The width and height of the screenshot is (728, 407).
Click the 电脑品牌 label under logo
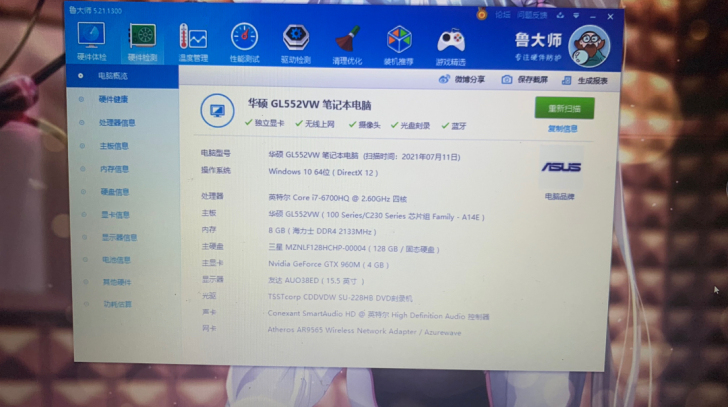pyautogui.click(x=560, y=197)
